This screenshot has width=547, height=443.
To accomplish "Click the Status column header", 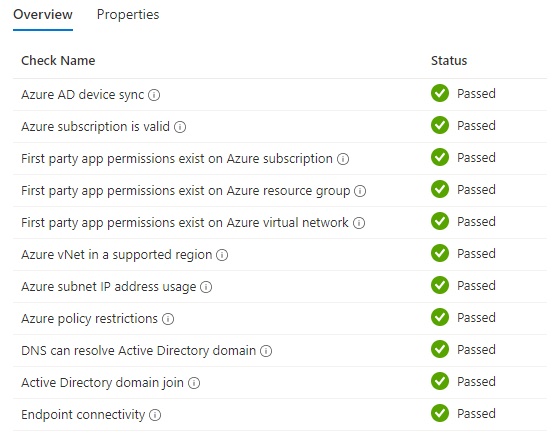I will (x=449, y=61).
